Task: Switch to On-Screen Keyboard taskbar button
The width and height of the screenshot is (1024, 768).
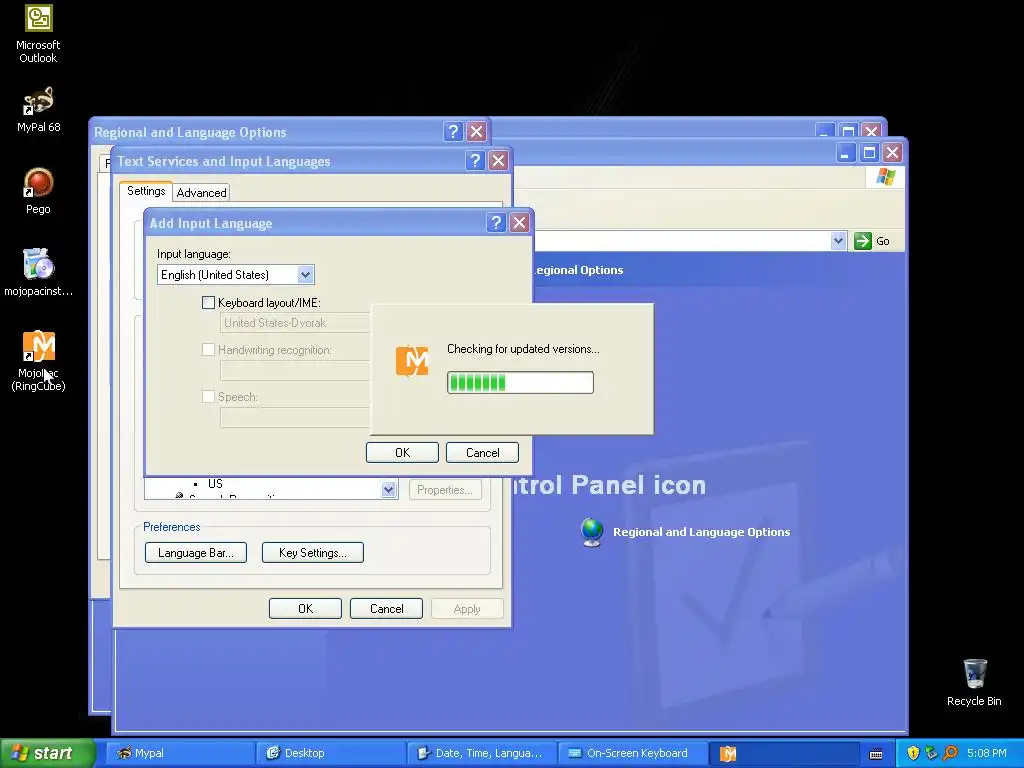Action: coord(632,753)
